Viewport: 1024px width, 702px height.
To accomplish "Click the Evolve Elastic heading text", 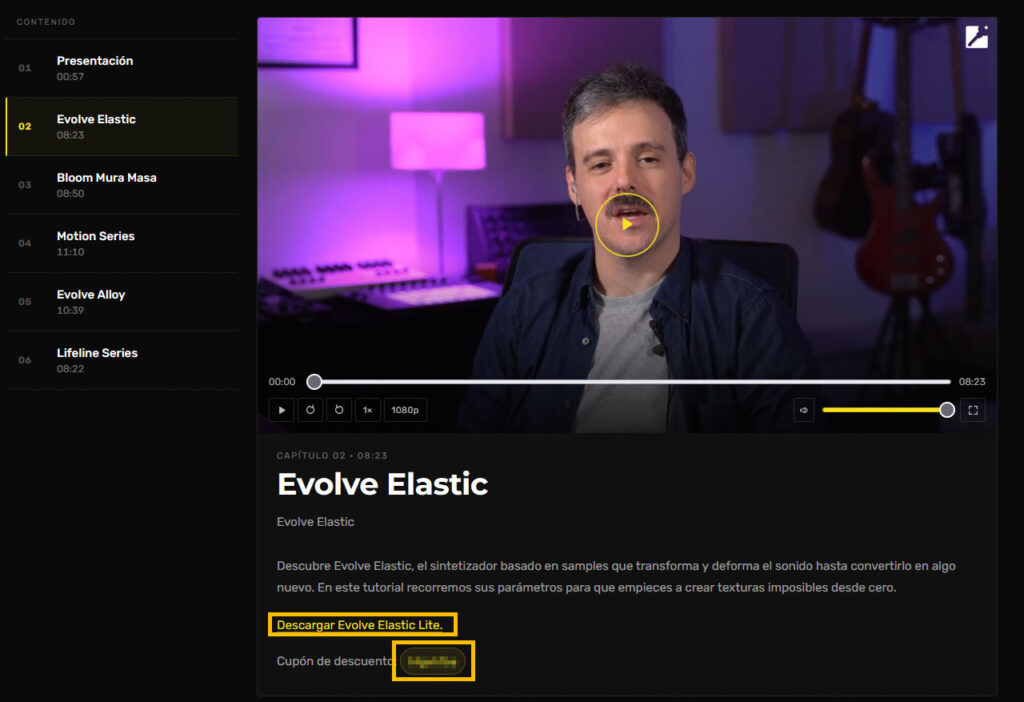I will pyautogui.click(x=383, y=485).
